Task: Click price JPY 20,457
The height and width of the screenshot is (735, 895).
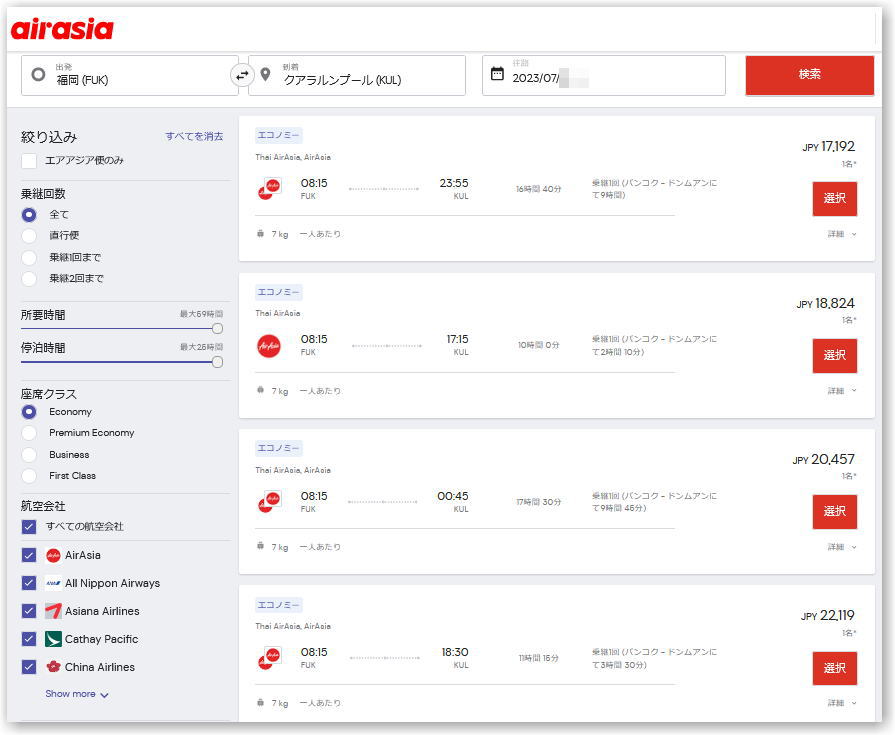Action: (x=823, y=459)
